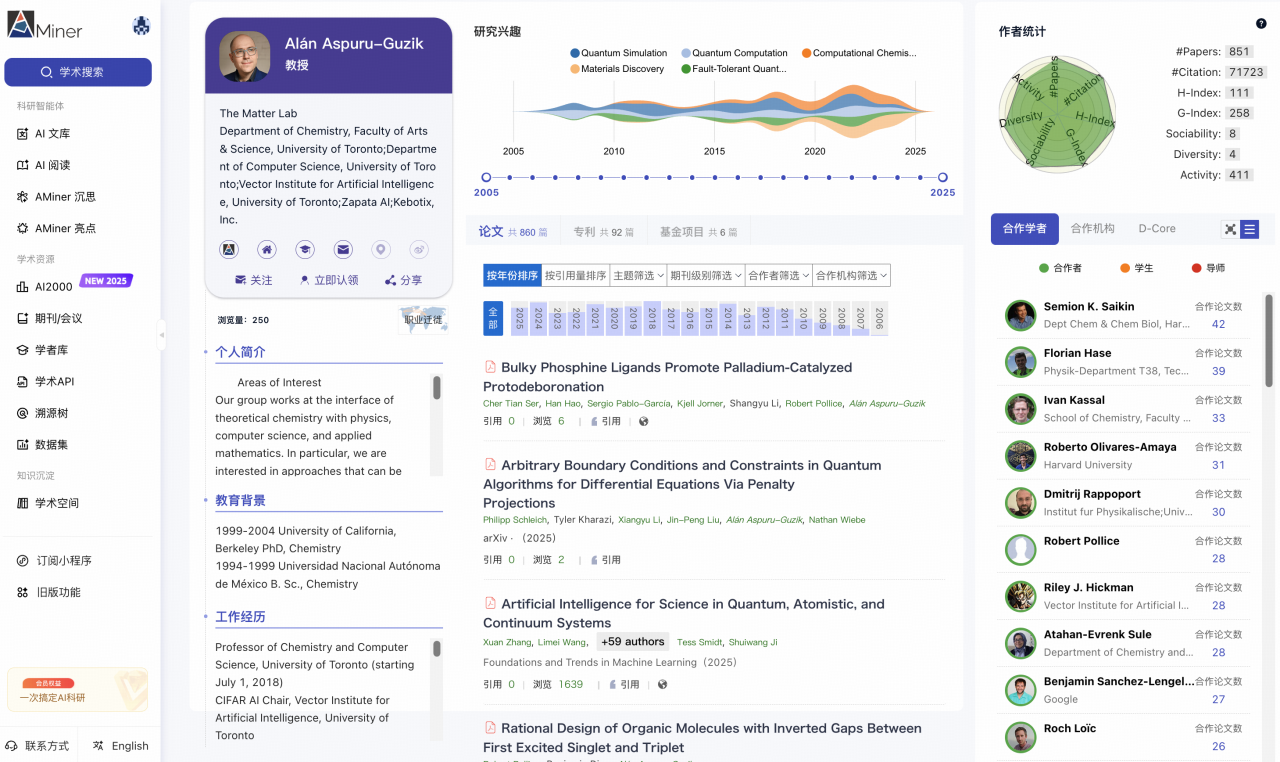Viewport: 1280px width, 762px height.
Task: Switch to the 合作学者 tab
Action: (x=1024, y=229)
